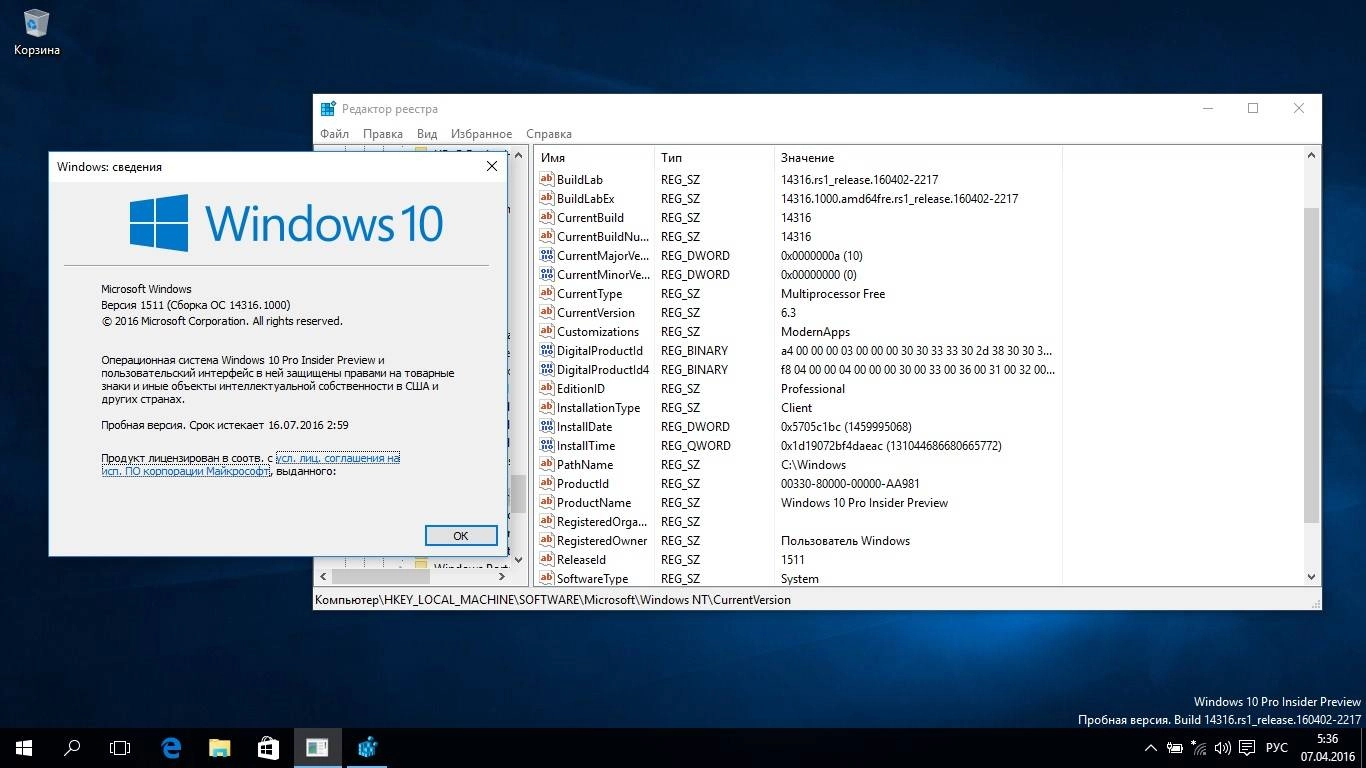Click the tree pane horizontal scrollbar thumb

click(x=380, y=577)
